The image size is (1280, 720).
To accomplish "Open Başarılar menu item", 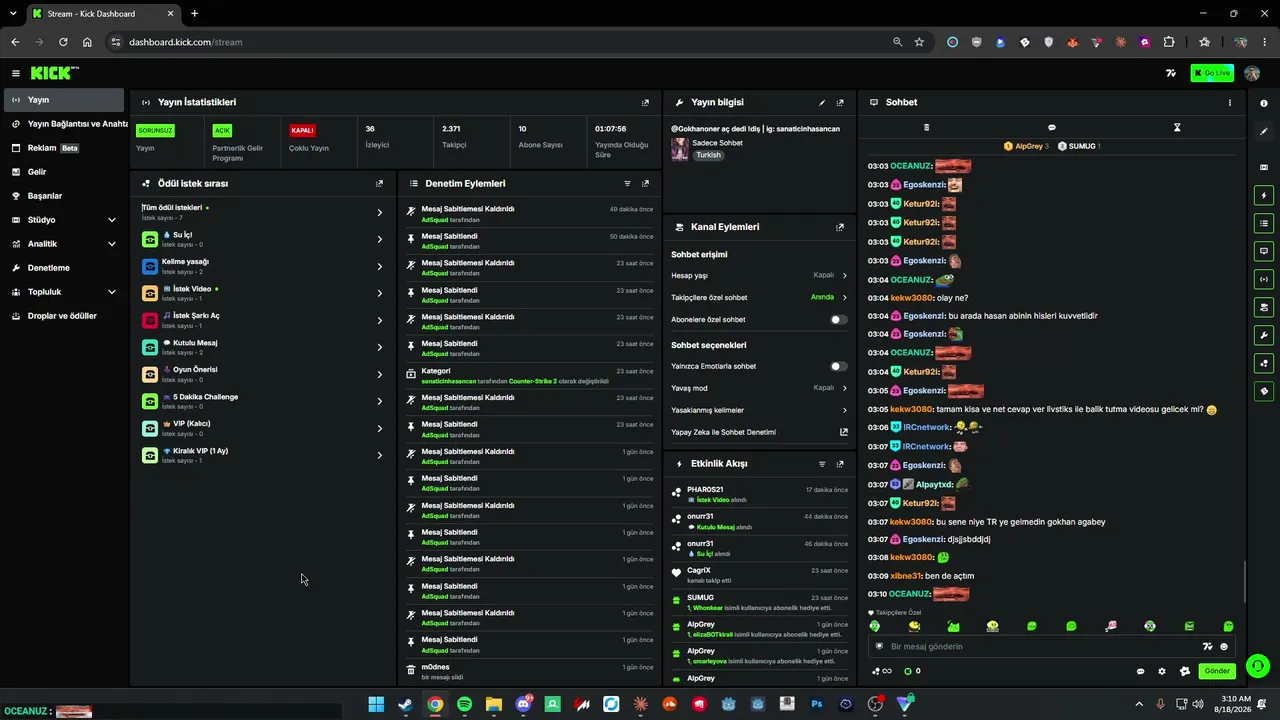I will click(64, 196).
